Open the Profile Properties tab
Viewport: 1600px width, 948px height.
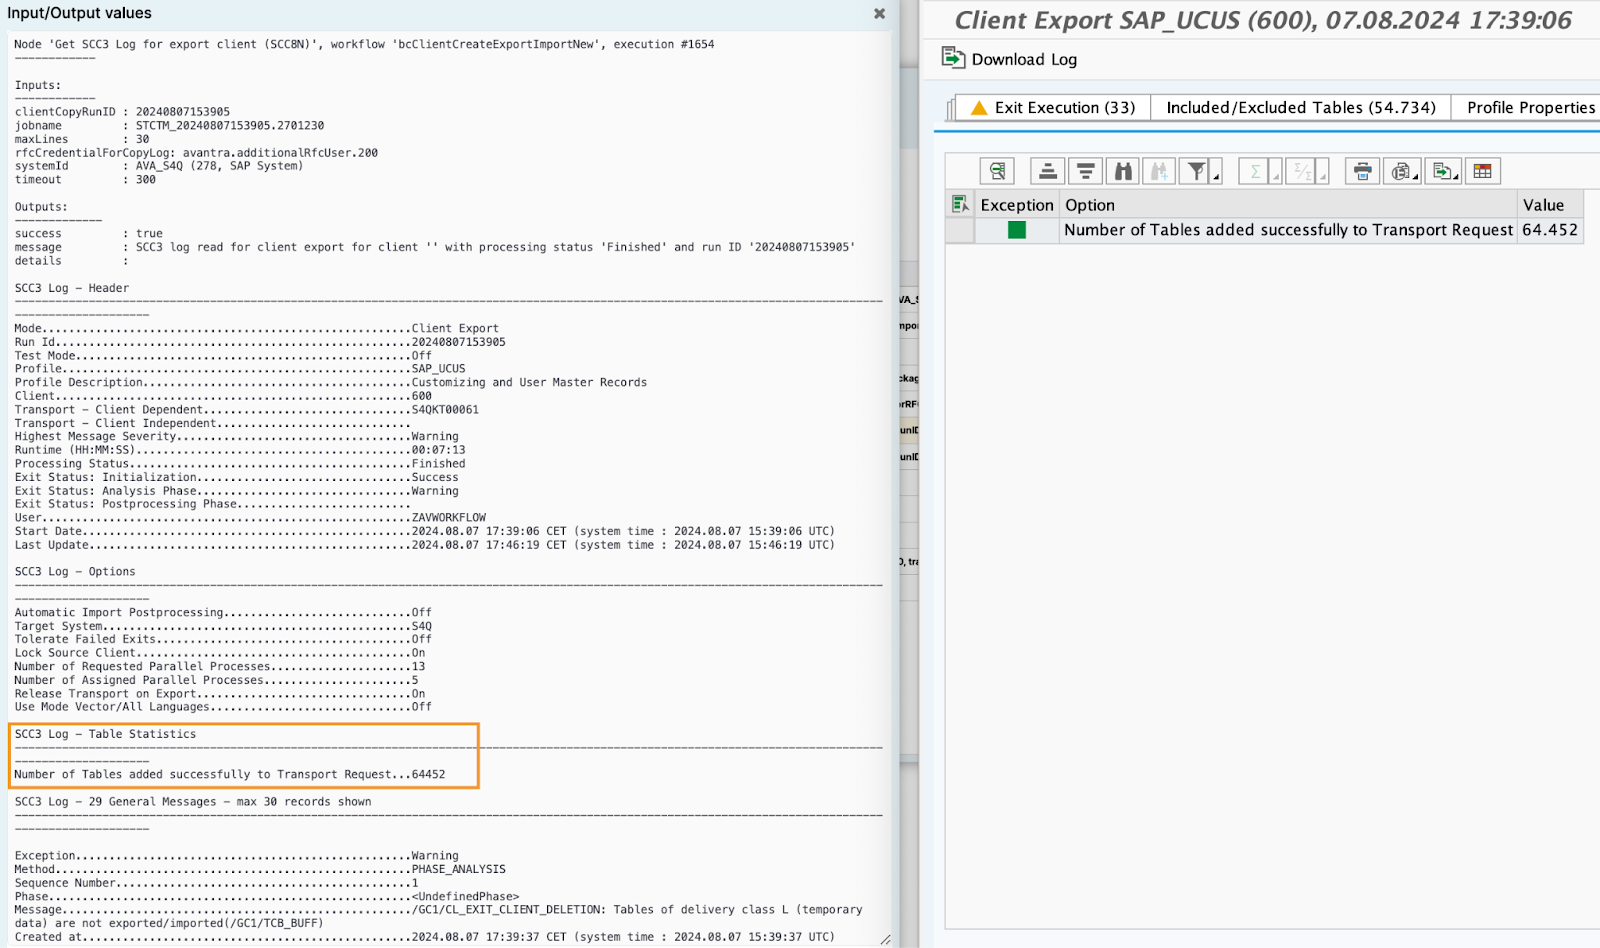pyautogui.click(x=1529, y=107)
